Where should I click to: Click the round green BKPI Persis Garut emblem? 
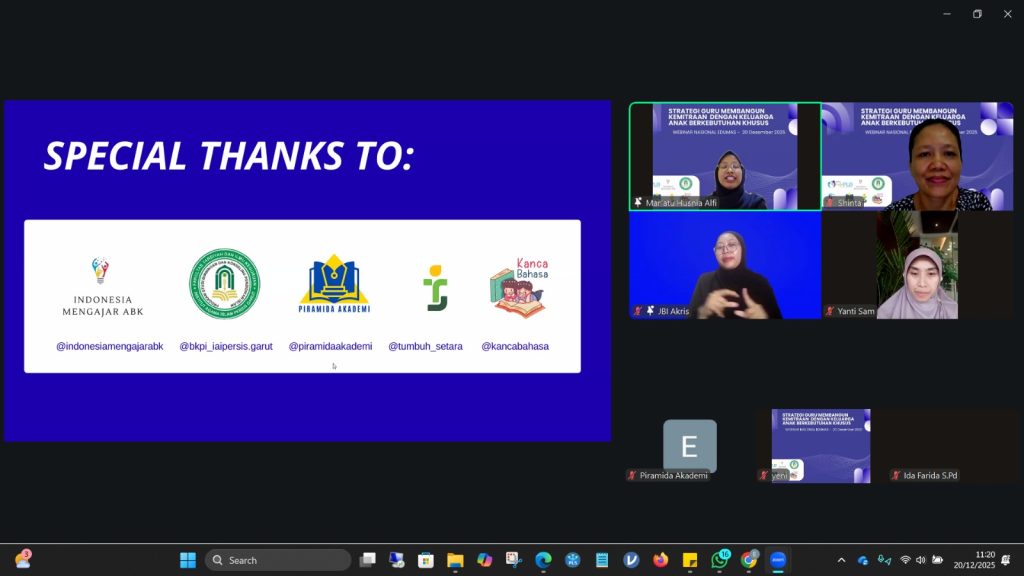coord(225,284)
